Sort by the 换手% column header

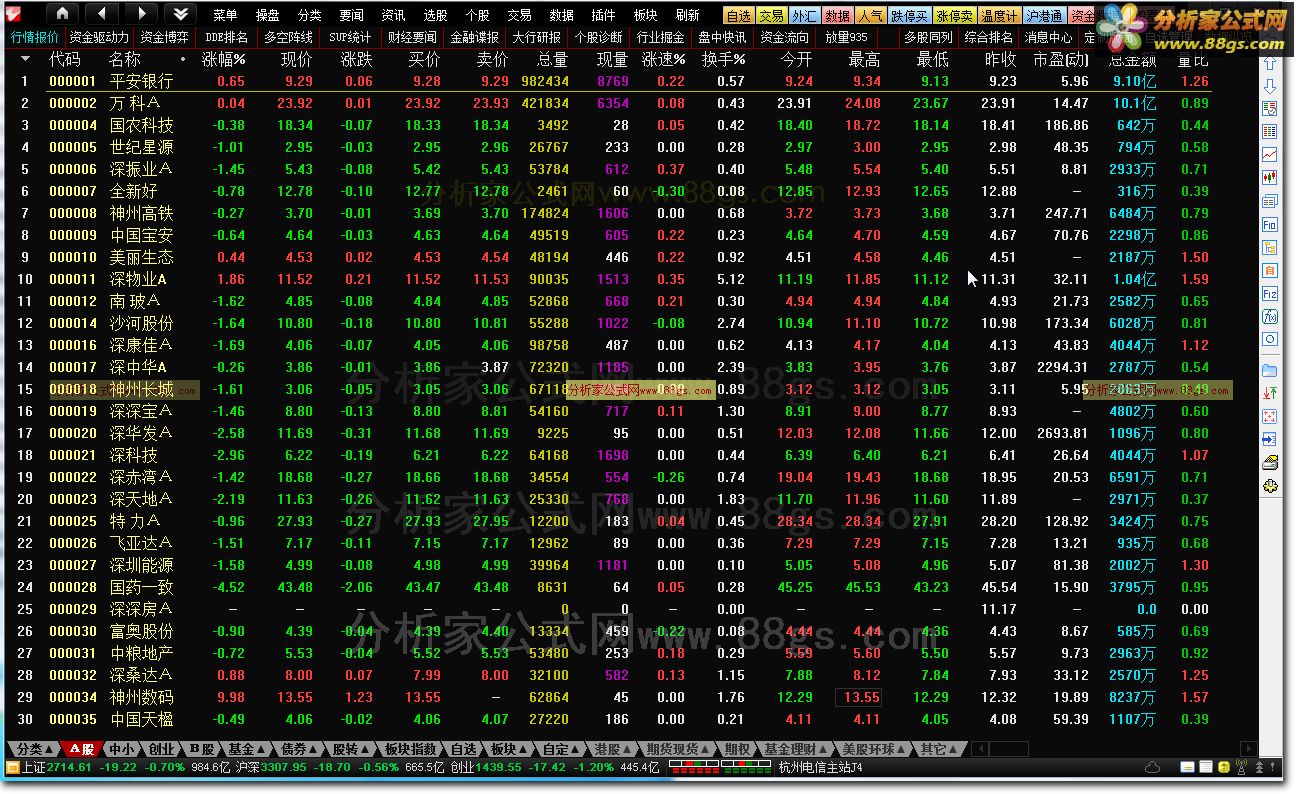coord(723,59)
